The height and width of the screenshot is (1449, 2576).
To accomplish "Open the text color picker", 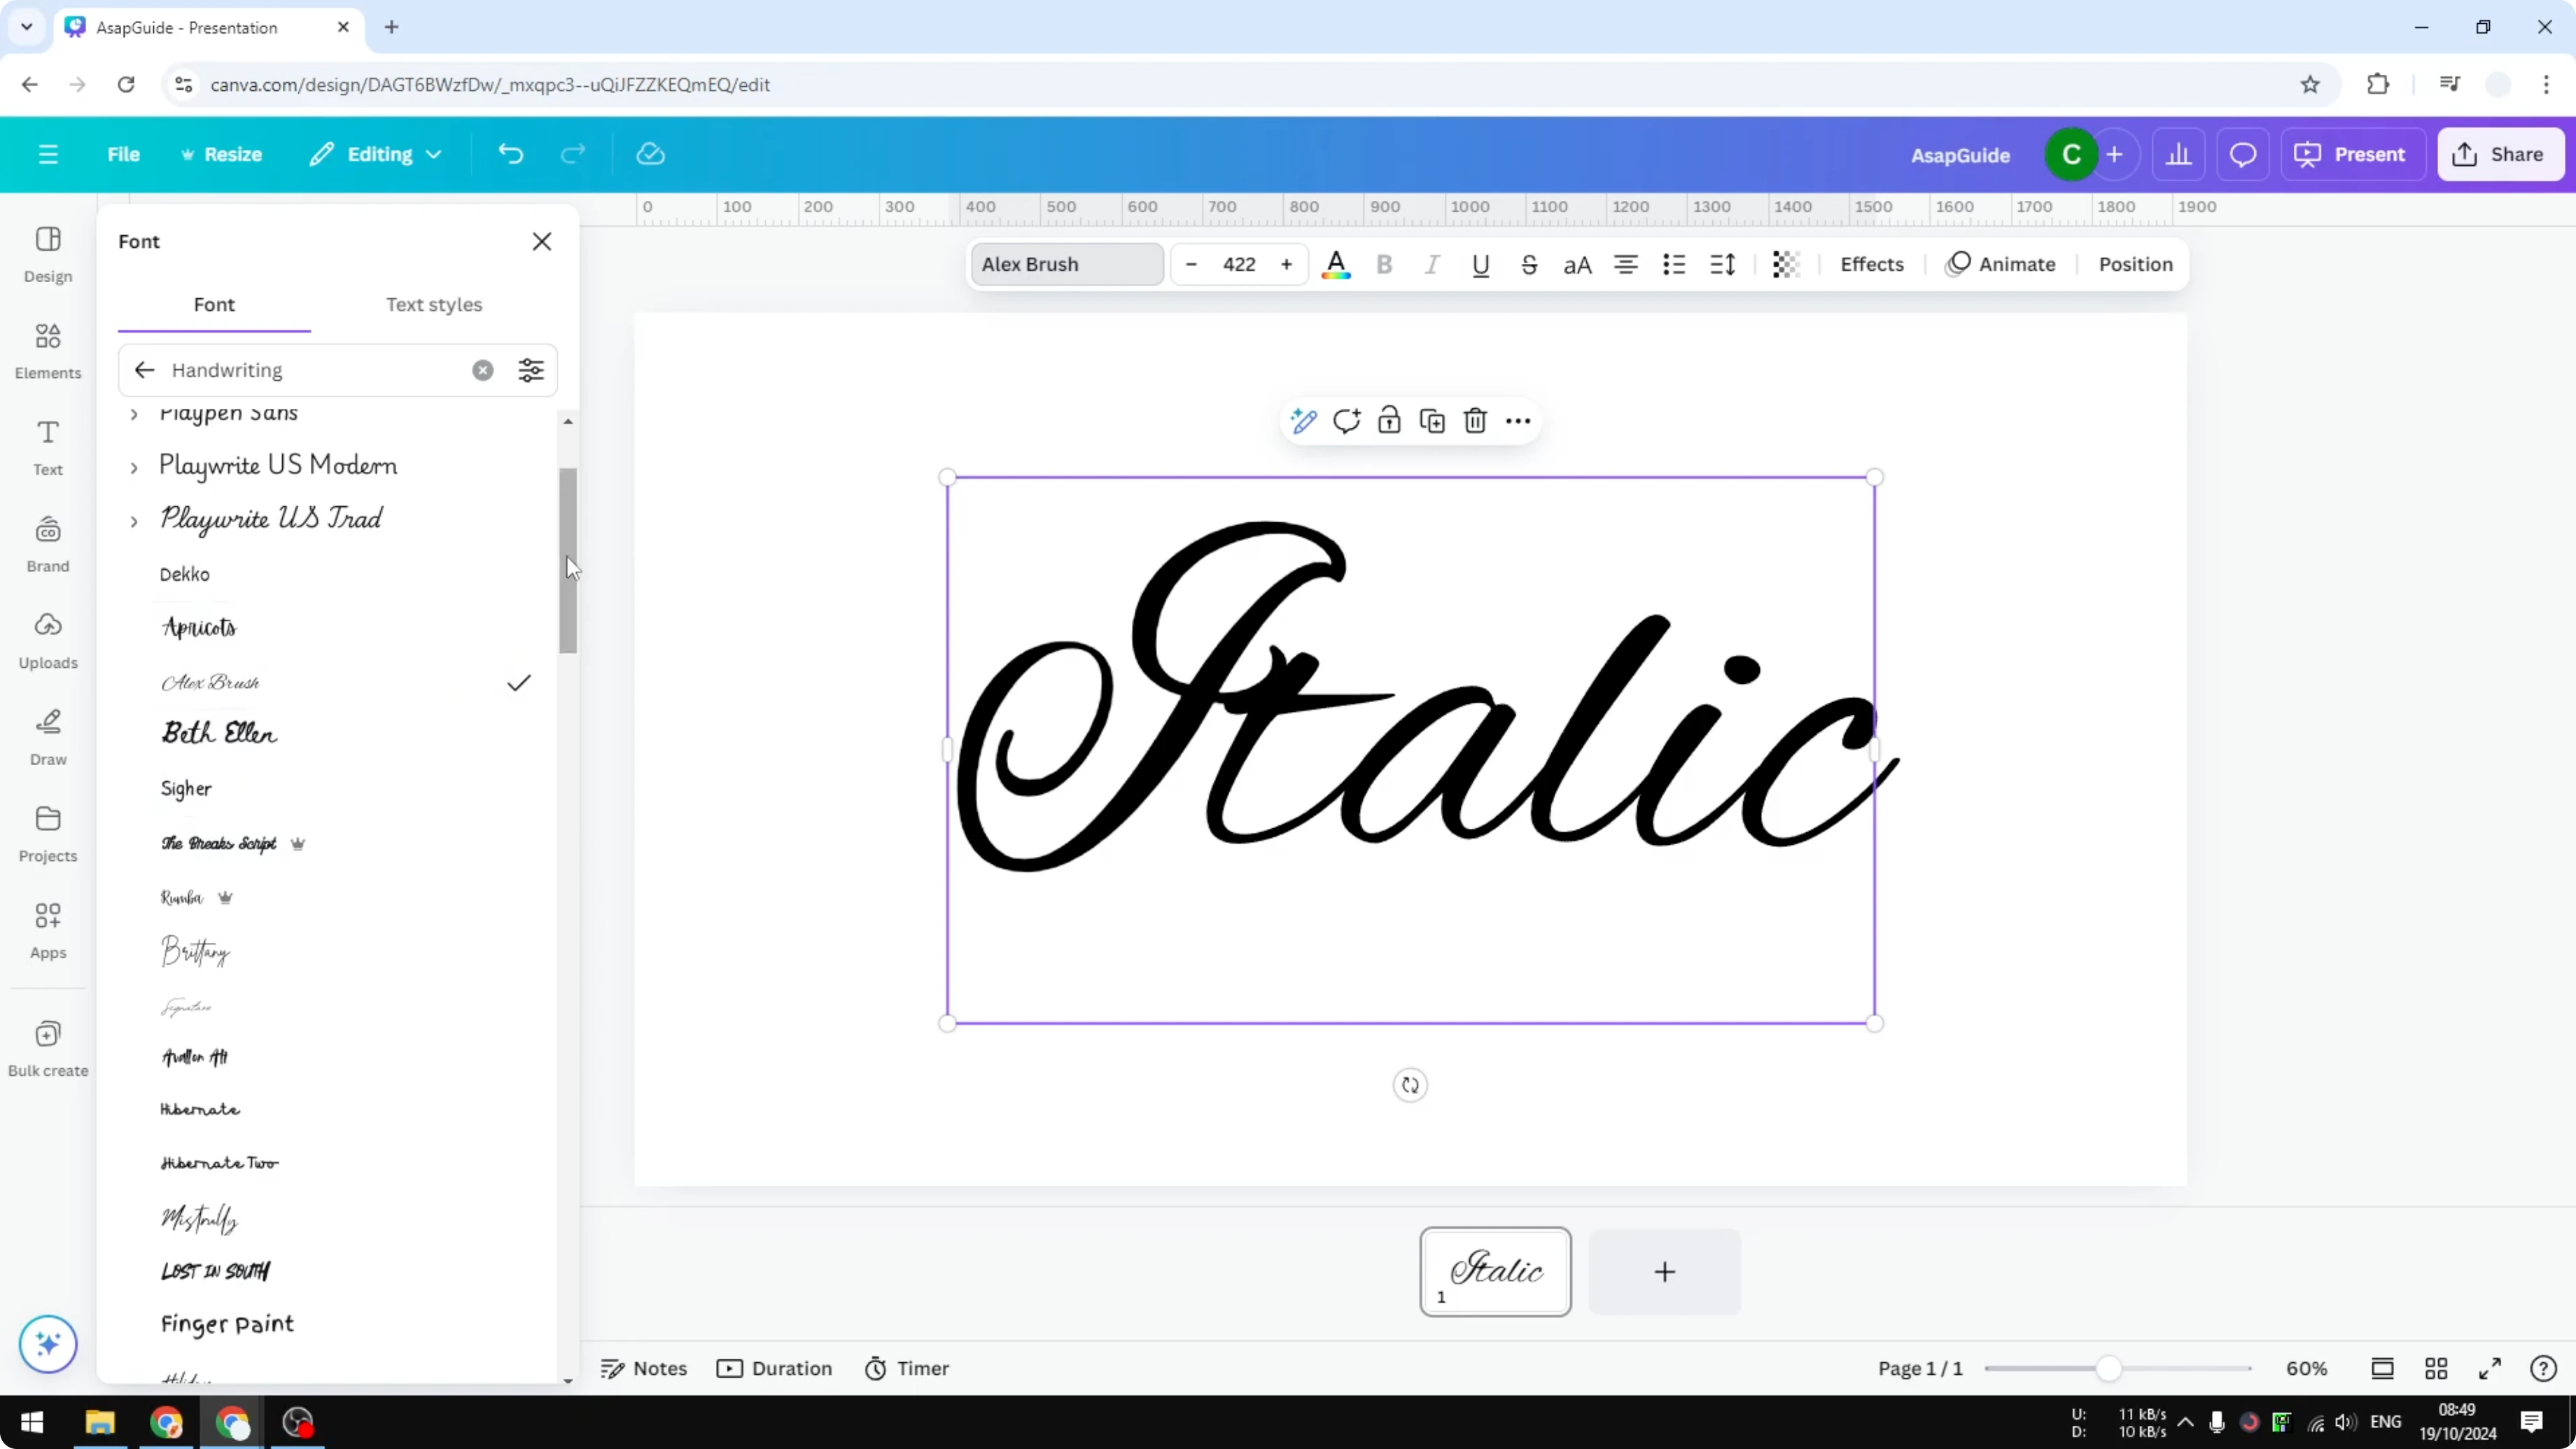I will [1336, 264].
